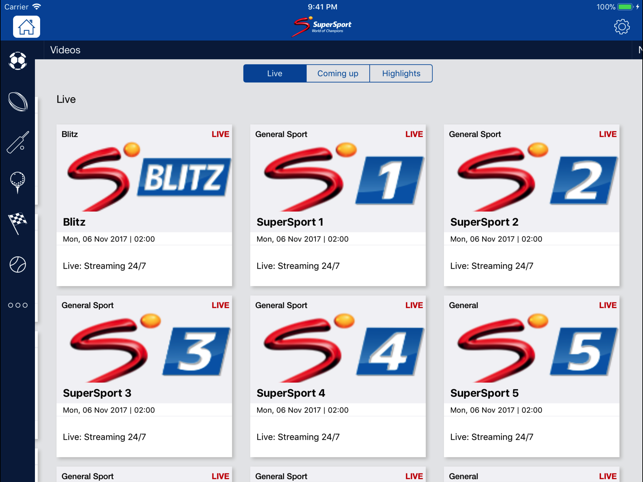Click 'General Sport' label on SuperSport 2 card
Viewport: 643px width, 482px height.
(474, 134)
